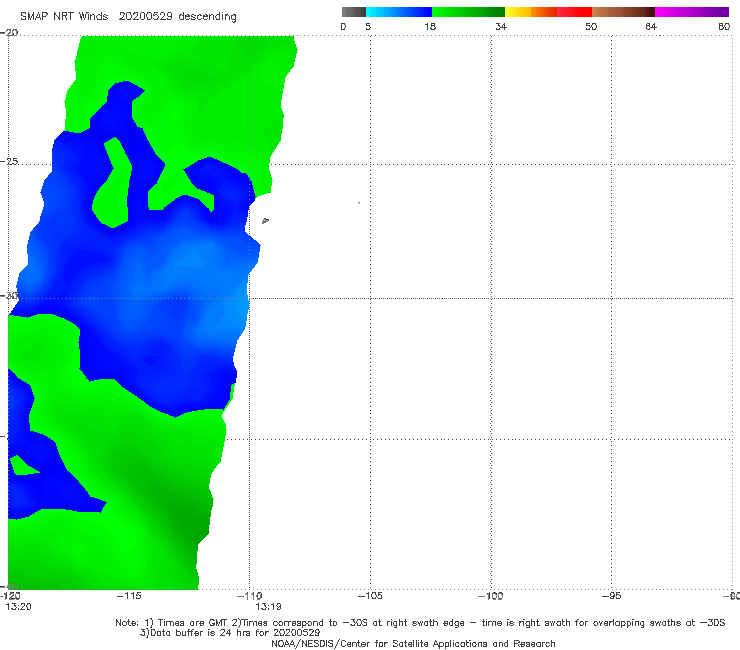This screenshot has width=740, height=650.
Task: Select the green segment of the color bar
Action: (468, 12)
